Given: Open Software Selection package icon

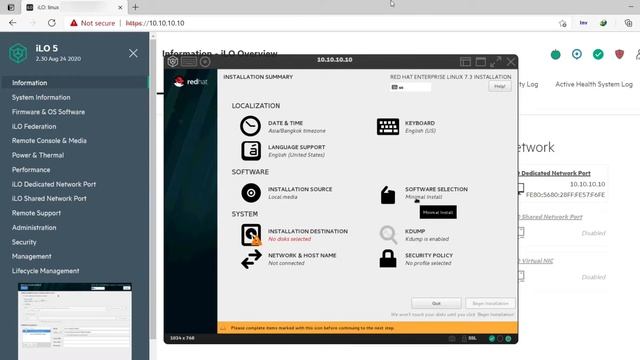Looking at the screenshot, I should 388,195.
